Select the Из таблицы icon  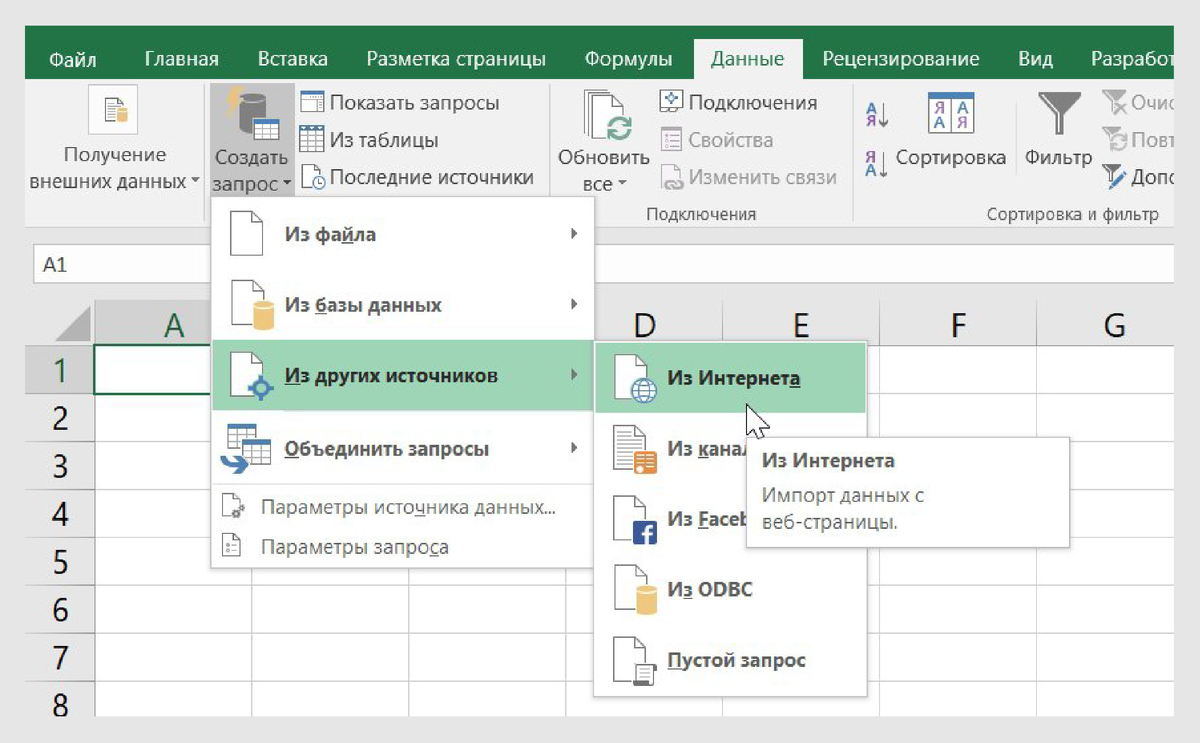click(x=310, y=140)
